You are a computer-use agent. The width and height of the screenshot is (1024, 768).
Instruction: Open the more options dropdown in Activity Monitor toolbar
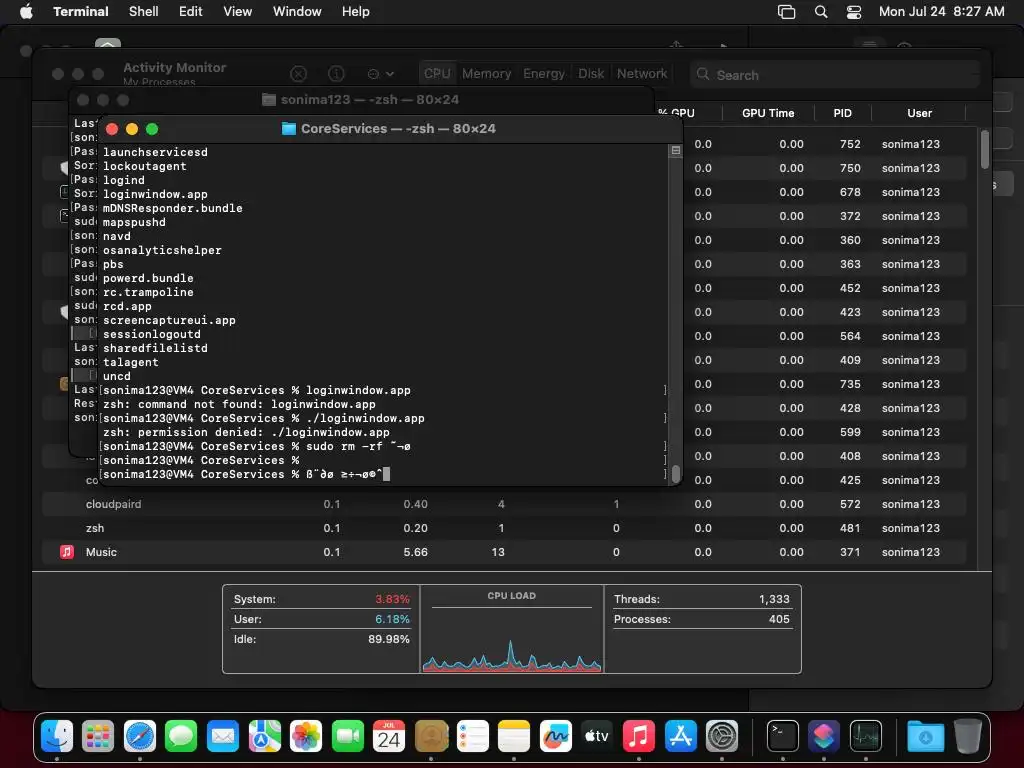(x=381, y=74)
